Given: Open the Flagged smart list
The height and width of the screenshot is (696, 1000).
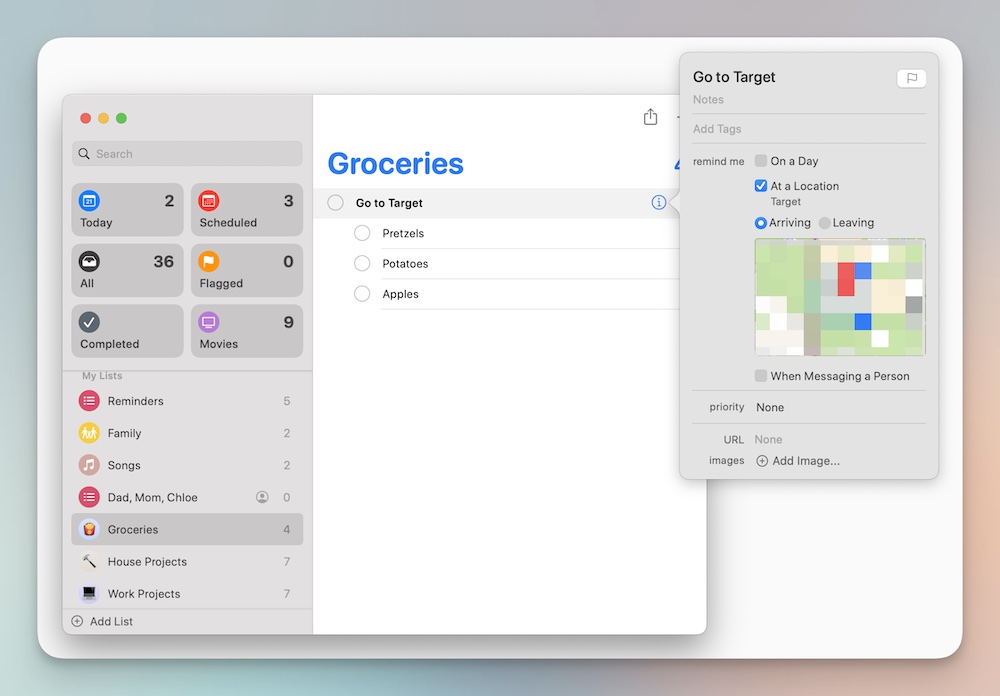Looking at the screenshot, I should [x=247, y=270].
